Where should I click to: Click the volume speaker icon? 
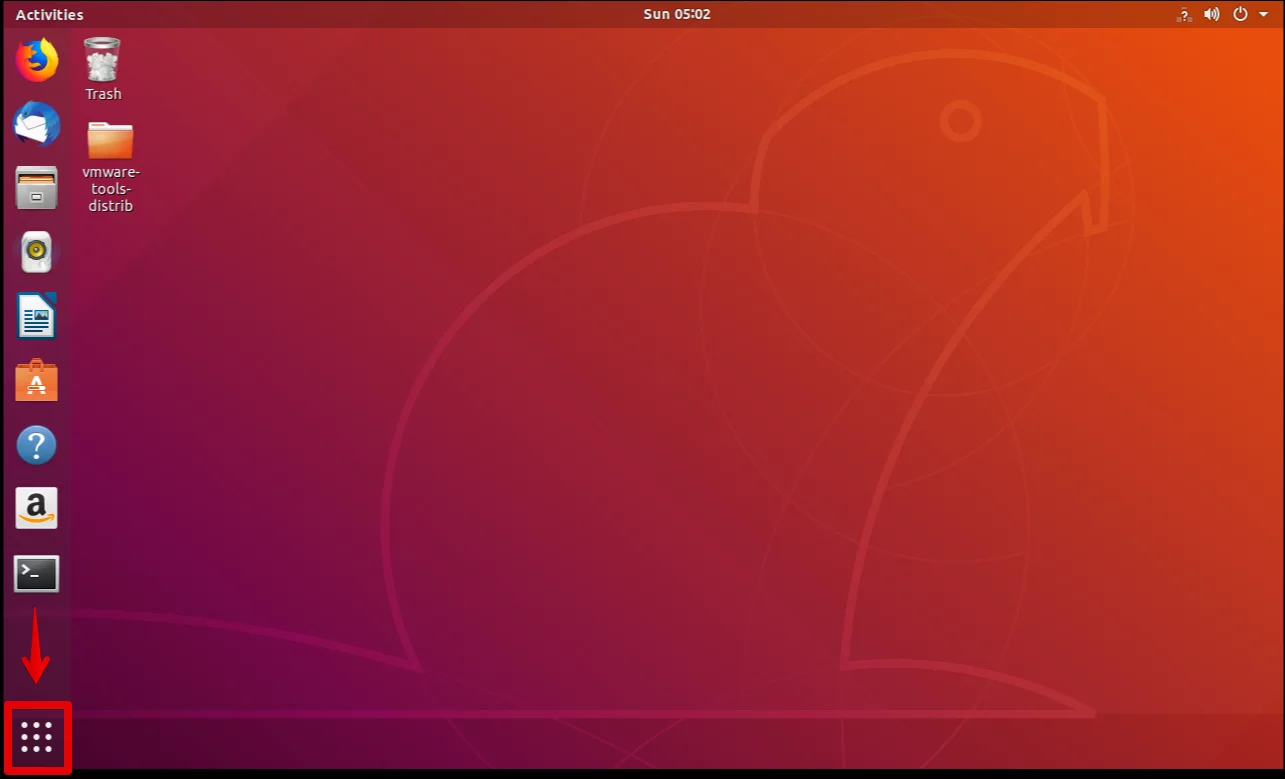tap(1212, 14)
